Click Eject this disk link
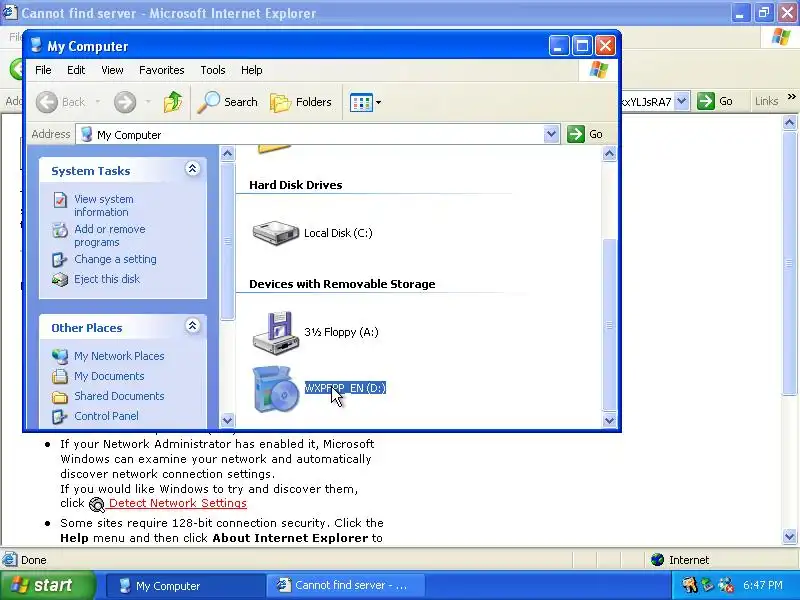Image resolution: width=800 pixels, height=600 pixels. [x=107, y=279]
